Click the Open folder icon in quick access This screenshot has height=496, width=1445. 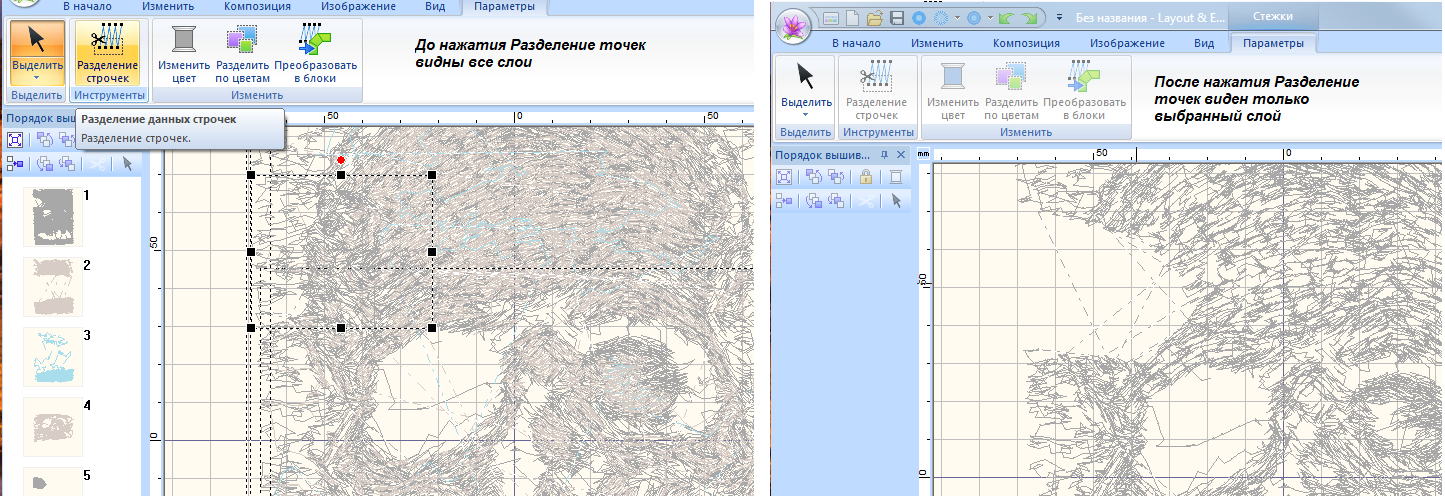pos(875,18)
